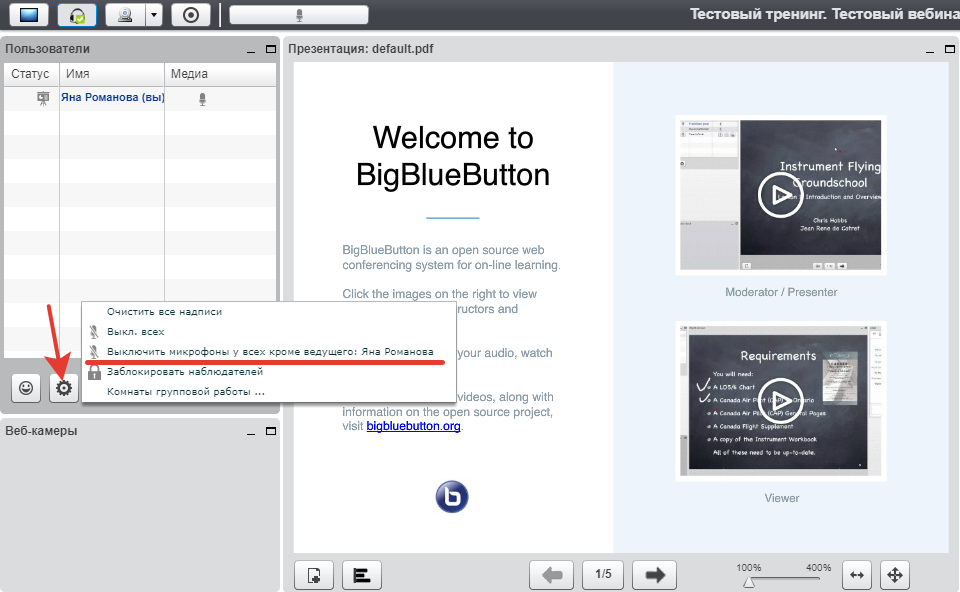Click the screen sharing monitor icon
The image size is (960, 592).
tap(29, 15)
